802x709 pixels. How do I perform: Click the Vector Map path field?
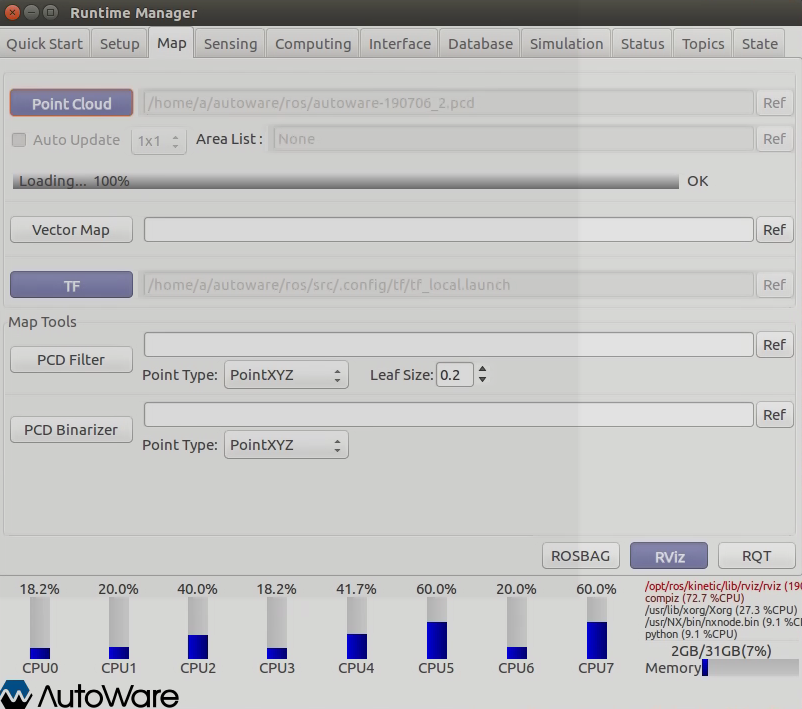click(449, 230)
